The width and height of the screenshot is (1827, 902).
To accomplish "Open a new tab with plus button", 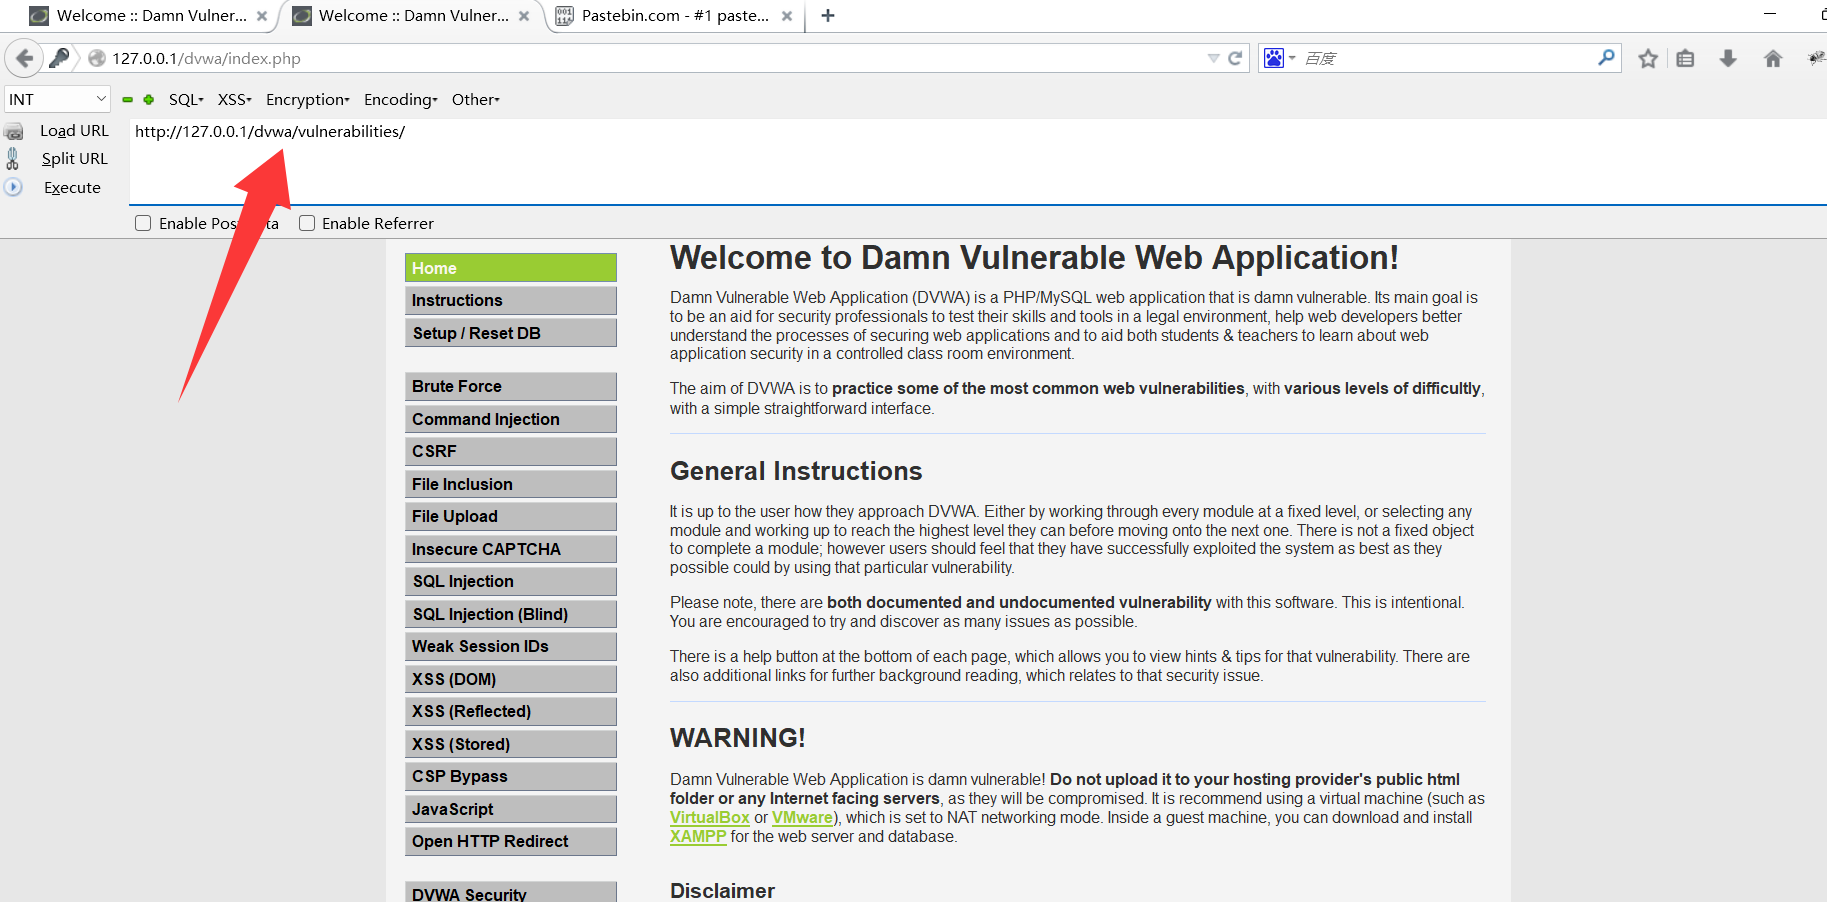I will click(828, 15).
